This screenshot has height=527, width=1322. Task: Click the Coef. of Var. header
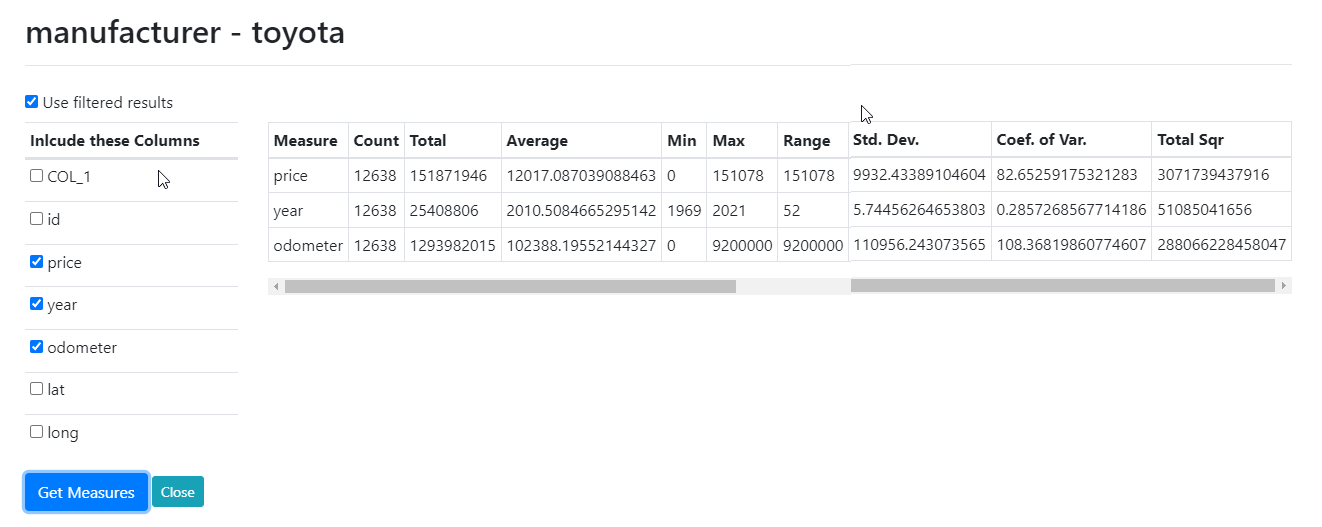[1041, 140]
